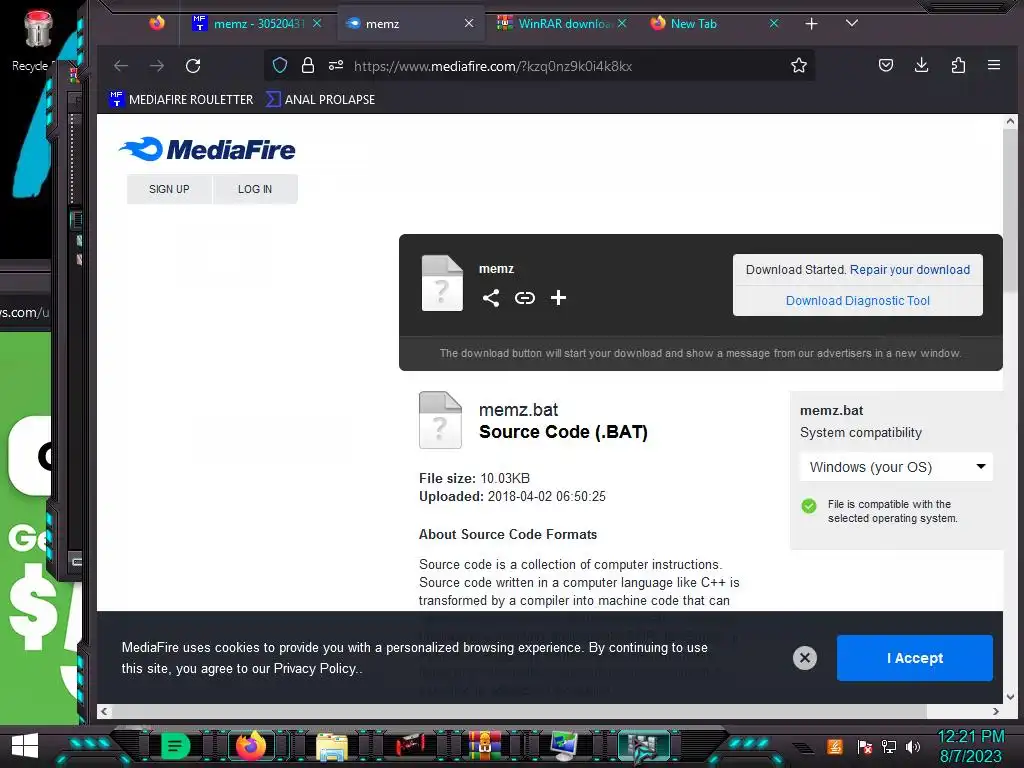This screenshot has width=1024, height=768.
Task: Open the Windows (your OS) dropdown
Action: [896, 467]
